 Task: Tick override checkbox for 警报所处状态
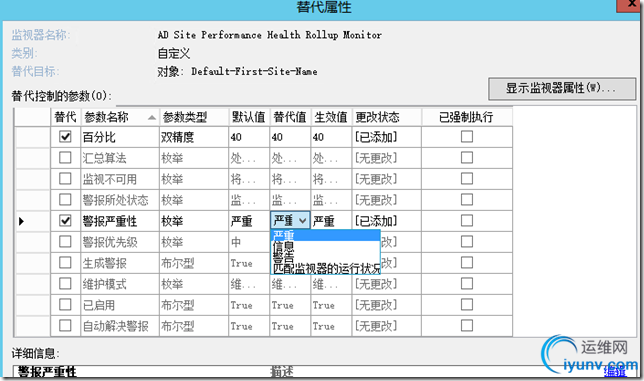(65, 200)
